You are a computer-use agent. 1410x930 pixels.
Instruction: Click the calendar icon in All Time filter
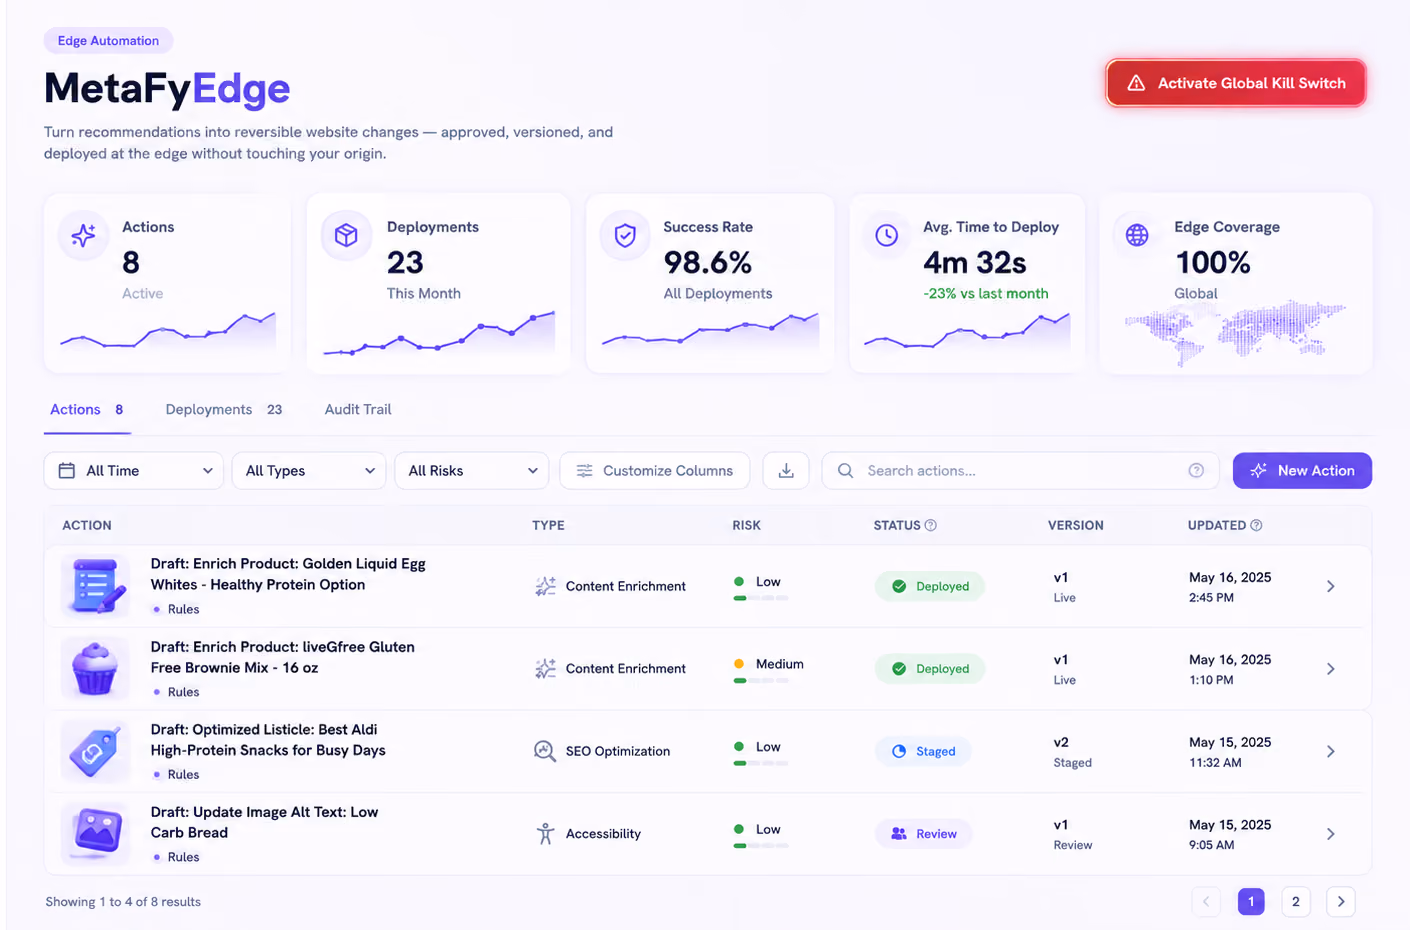(x=67, y=471)
